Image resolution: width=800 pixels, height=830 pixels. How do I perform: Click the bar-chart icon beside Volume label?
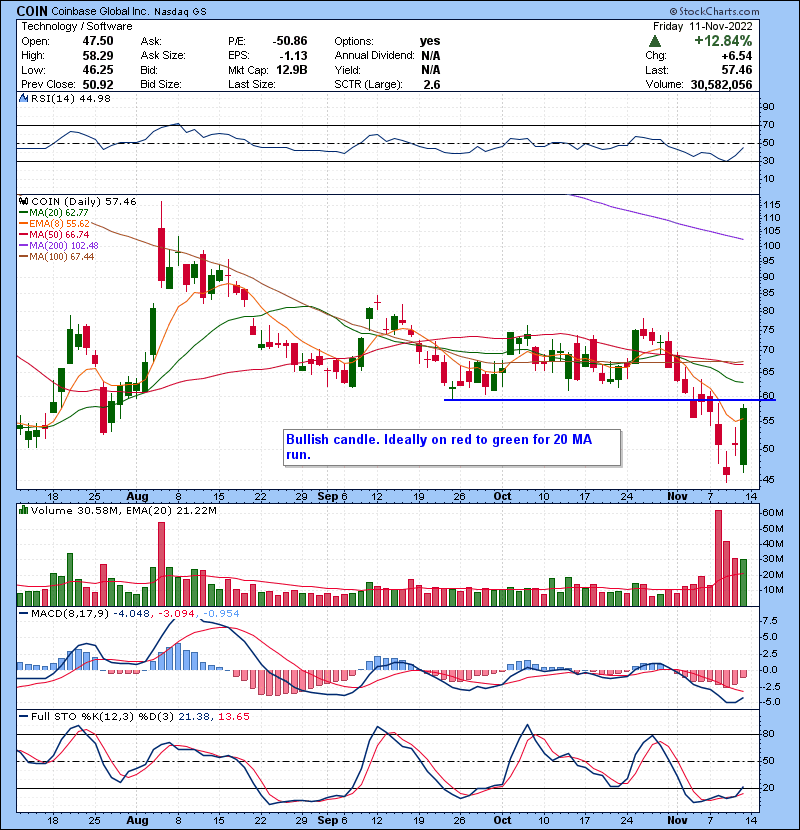[x=23, y=510]
